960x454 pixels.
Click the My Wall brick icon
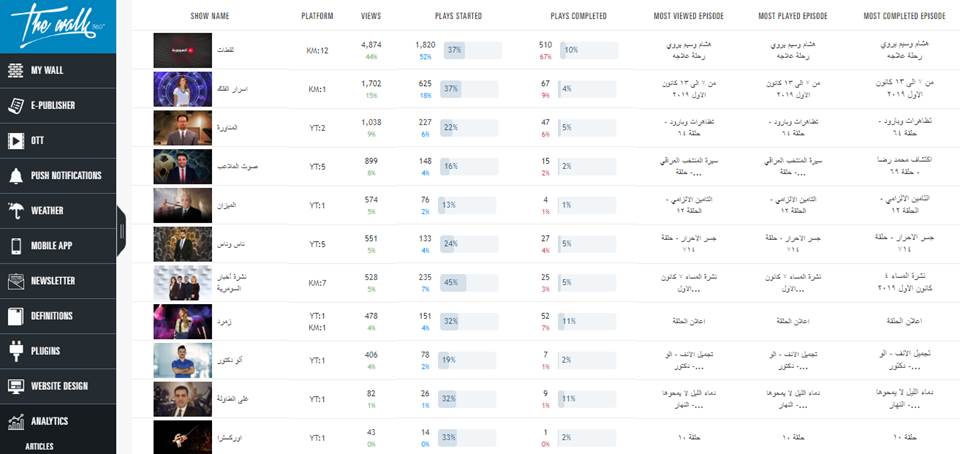(x=15, y=70)
